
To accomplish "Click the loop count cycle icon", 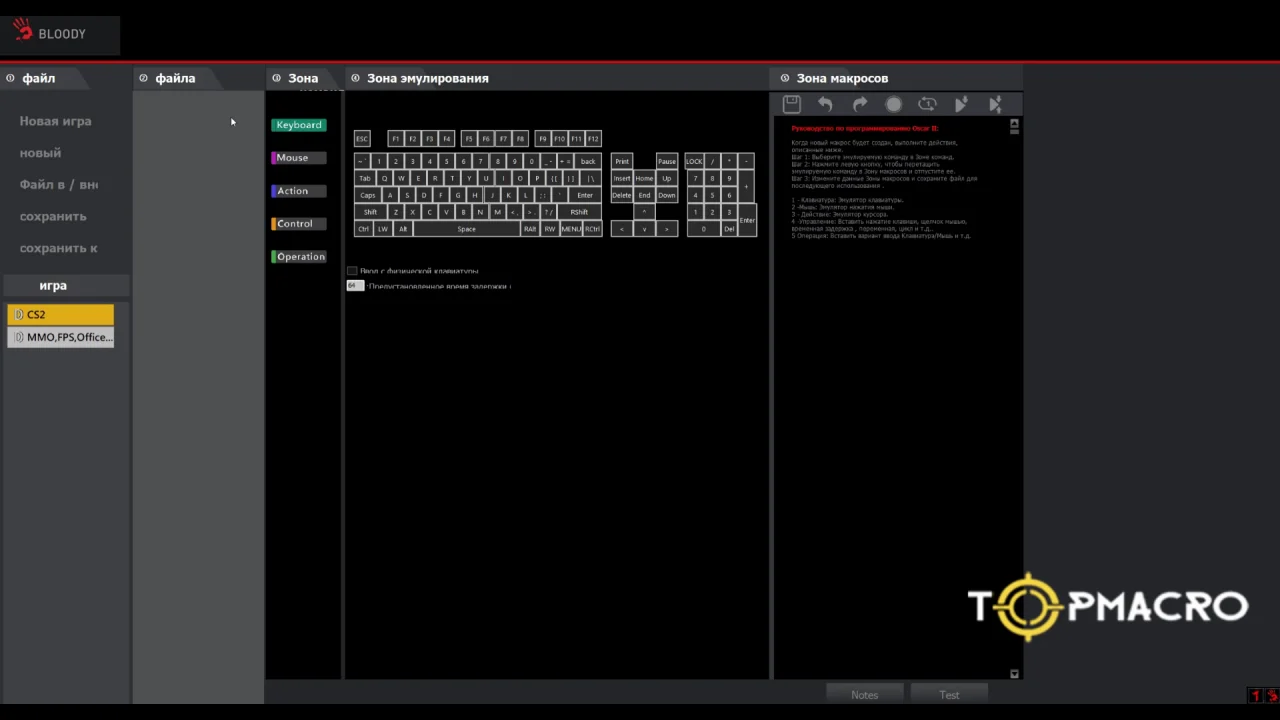I will tap(927, 104).
